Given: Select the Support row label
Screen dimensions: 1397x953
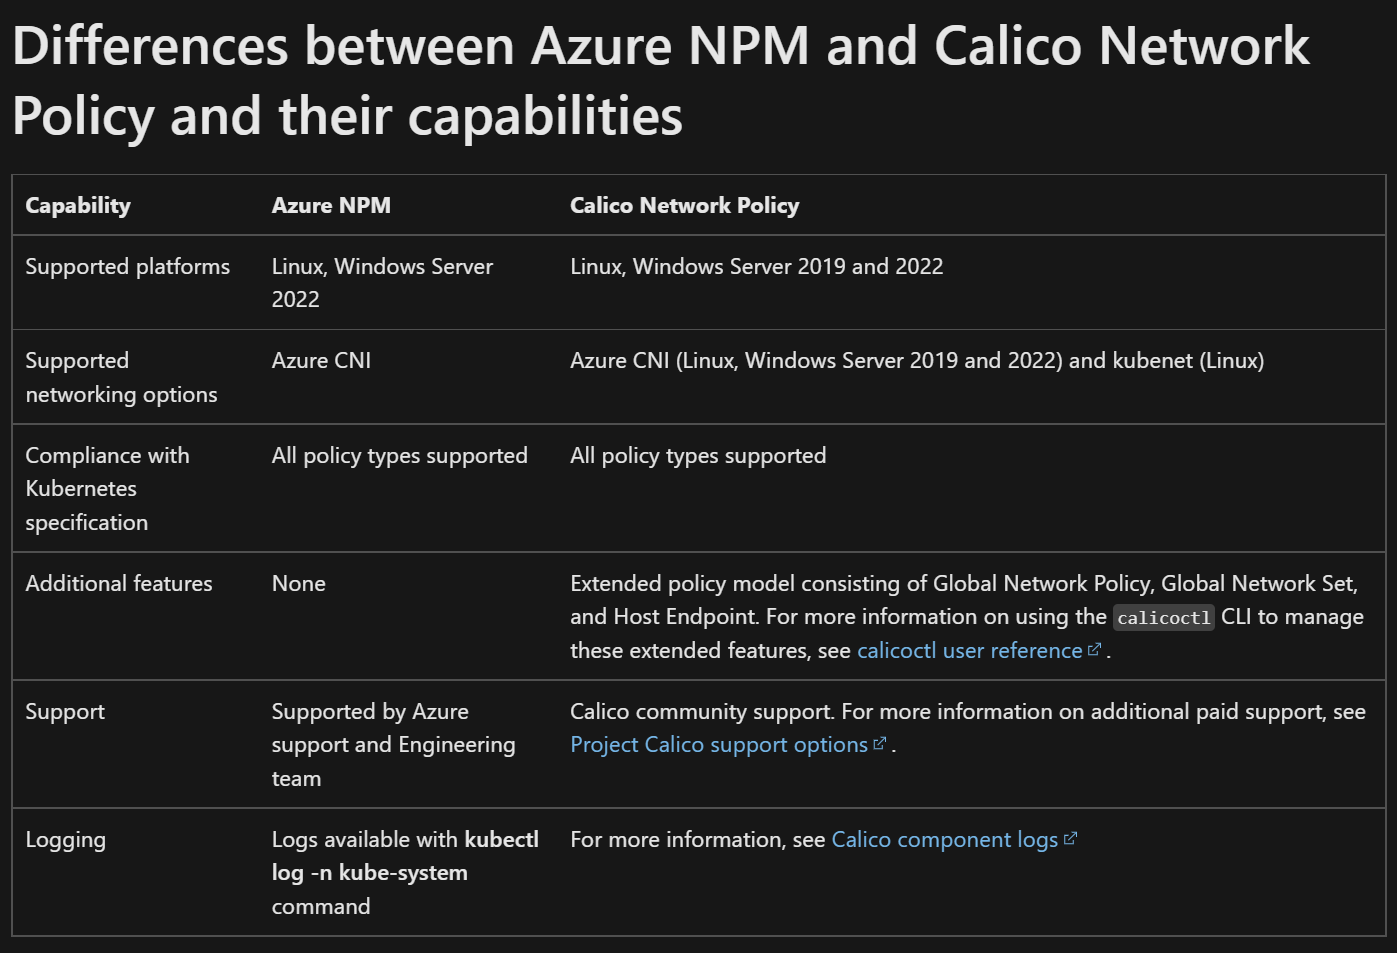Looking at the screenshot, I should click(x=65, y=712).
